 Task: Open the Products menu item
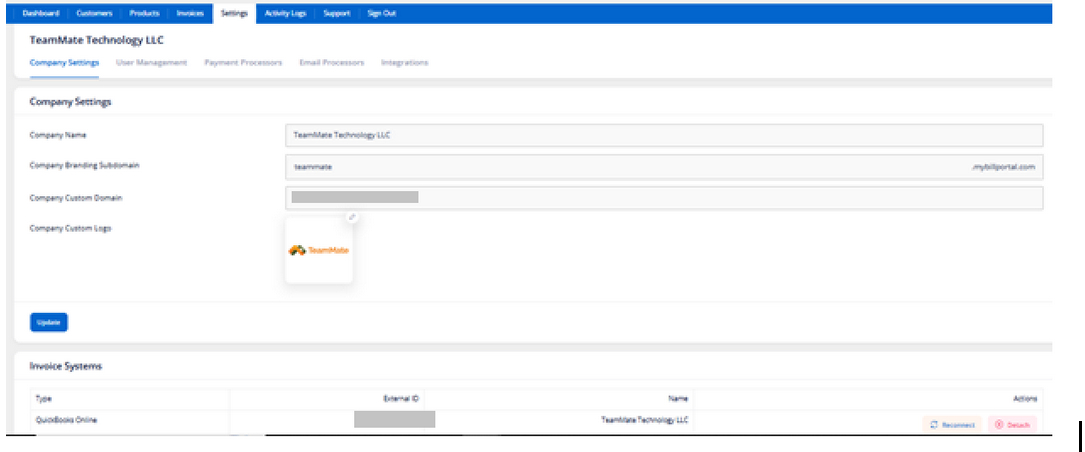click(145, 13)
